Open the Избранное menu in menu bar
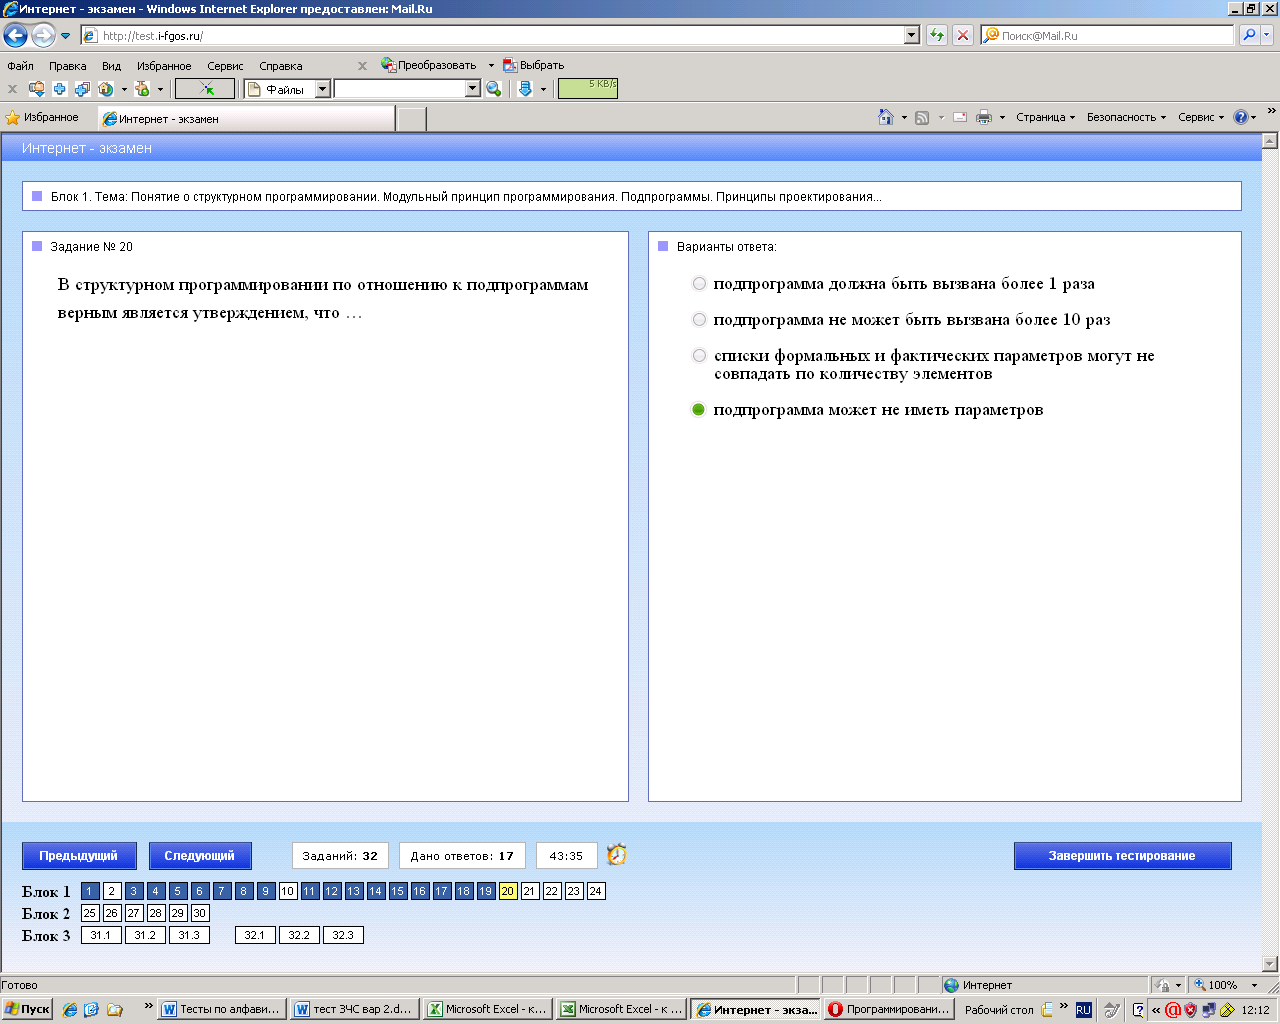 coord(164,66)
